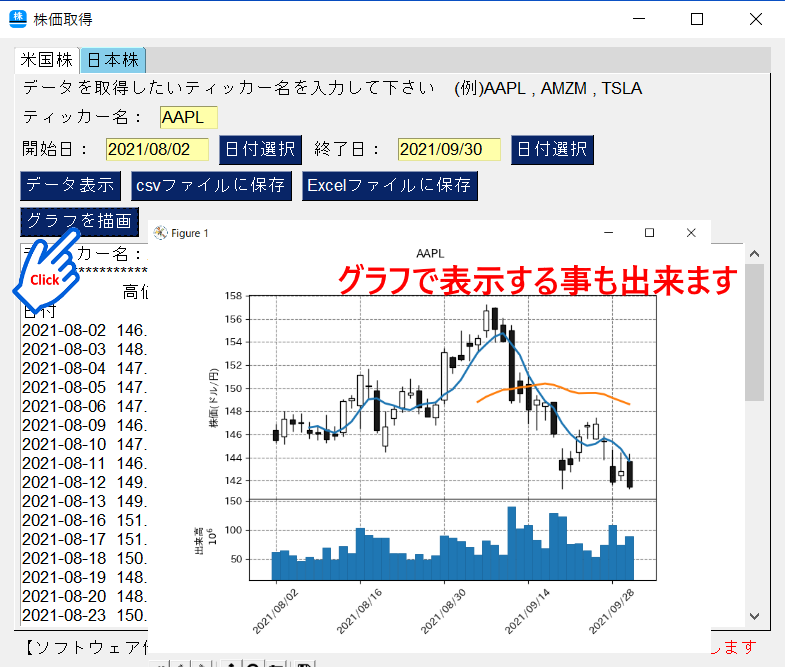This screenshot has width=797, height=667.
Task: Click the 出来高 volume axis label
Action: (x=199, y=540)
